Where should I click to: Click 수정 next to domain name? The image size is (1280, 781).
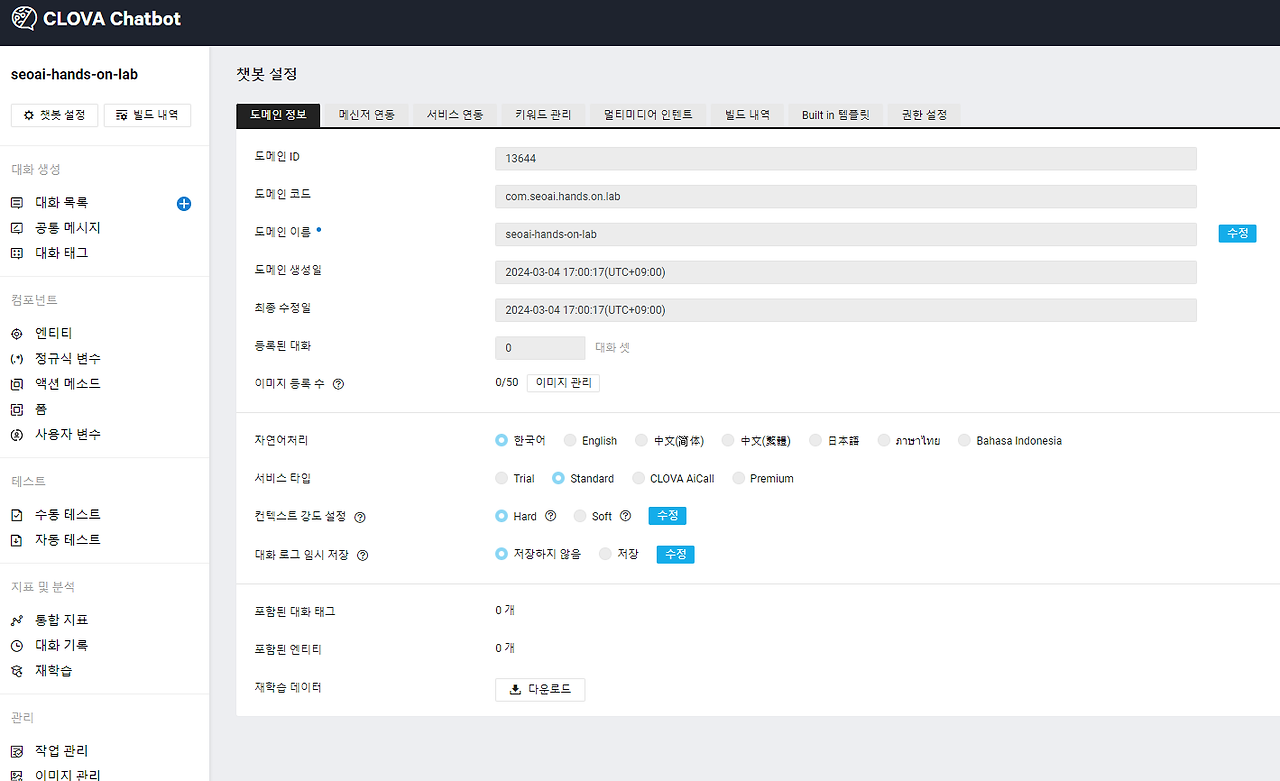1237,233
